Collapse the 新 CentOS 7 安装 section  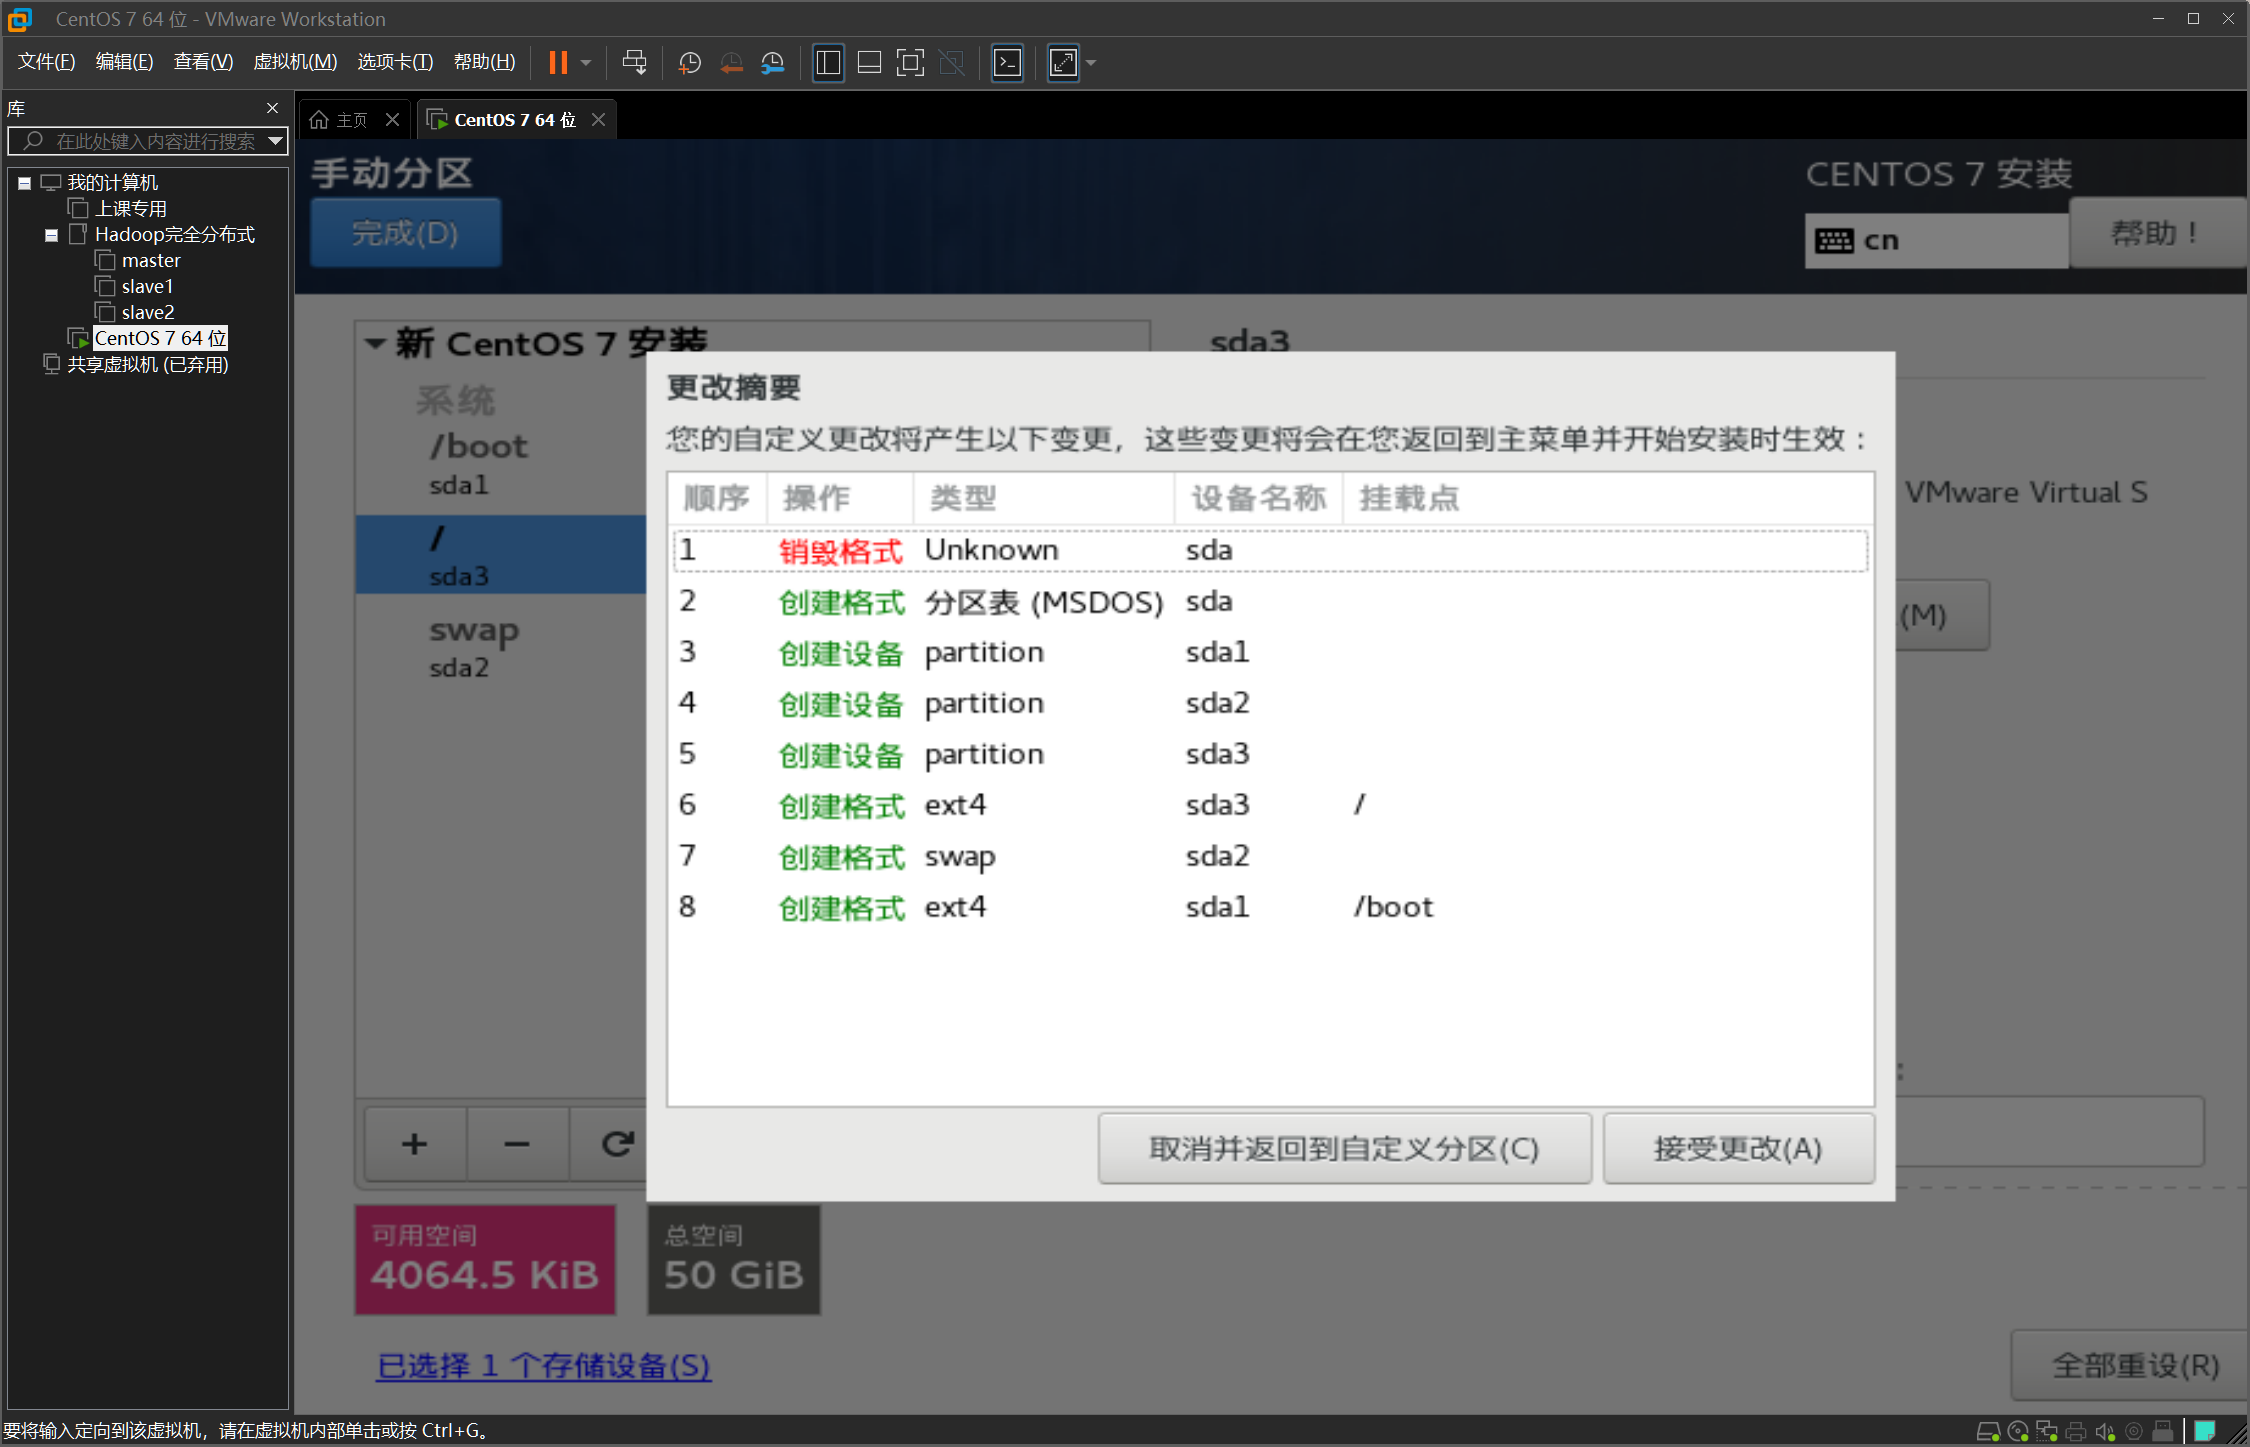[375, 344]
